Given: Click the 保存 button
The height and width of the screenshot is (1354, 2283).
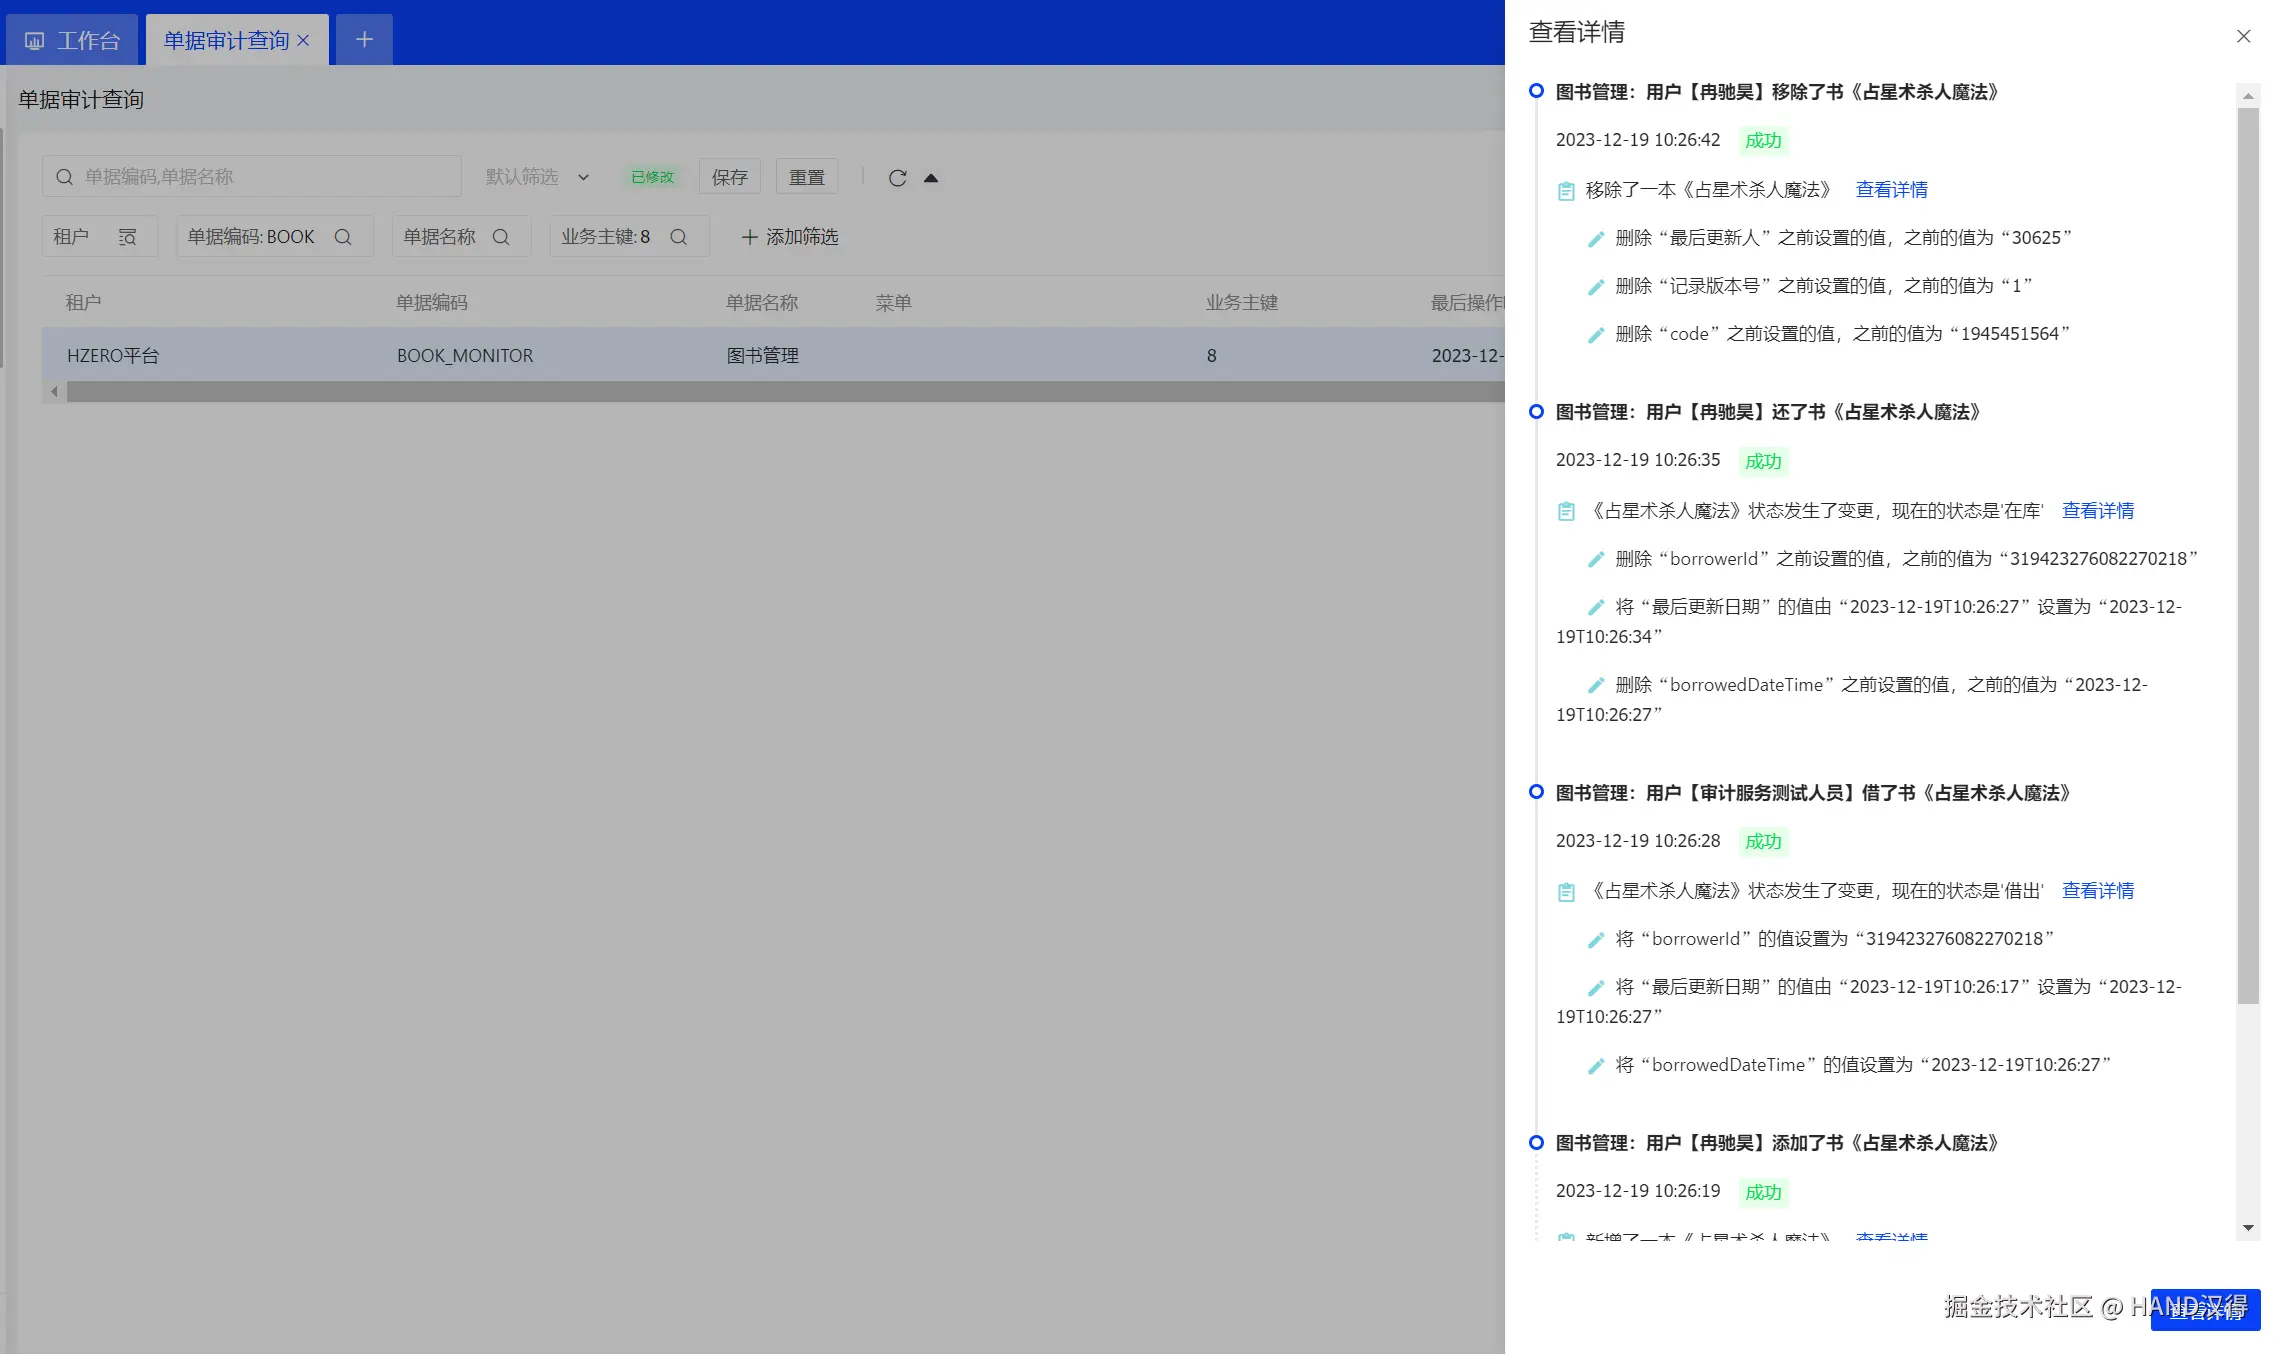Looking at the screenshot, I should pyautogui.click(x=729, y=177).
